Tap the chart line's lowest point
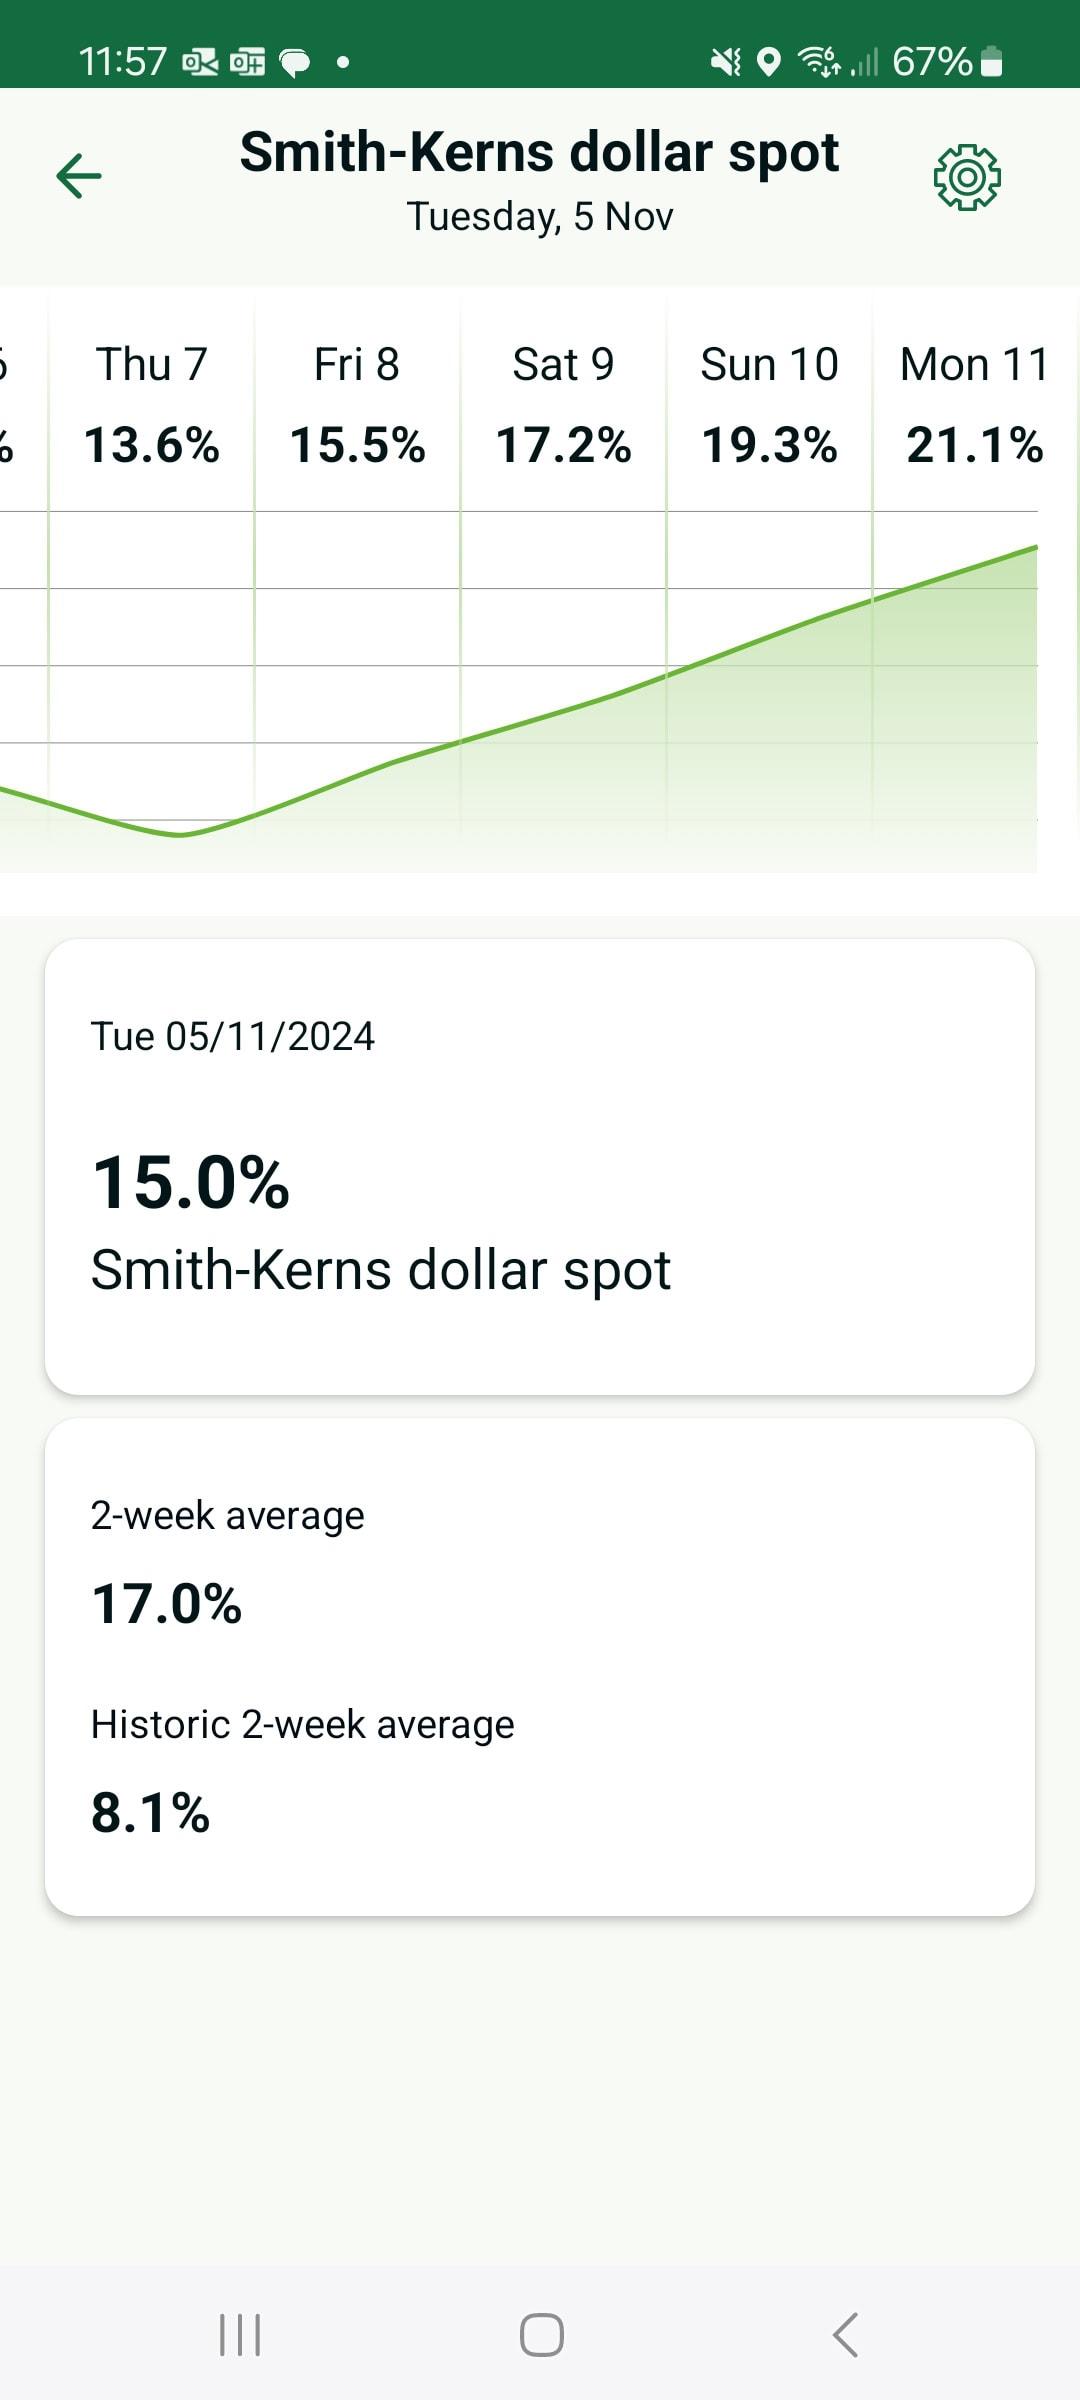 click(x=180, y=834)
